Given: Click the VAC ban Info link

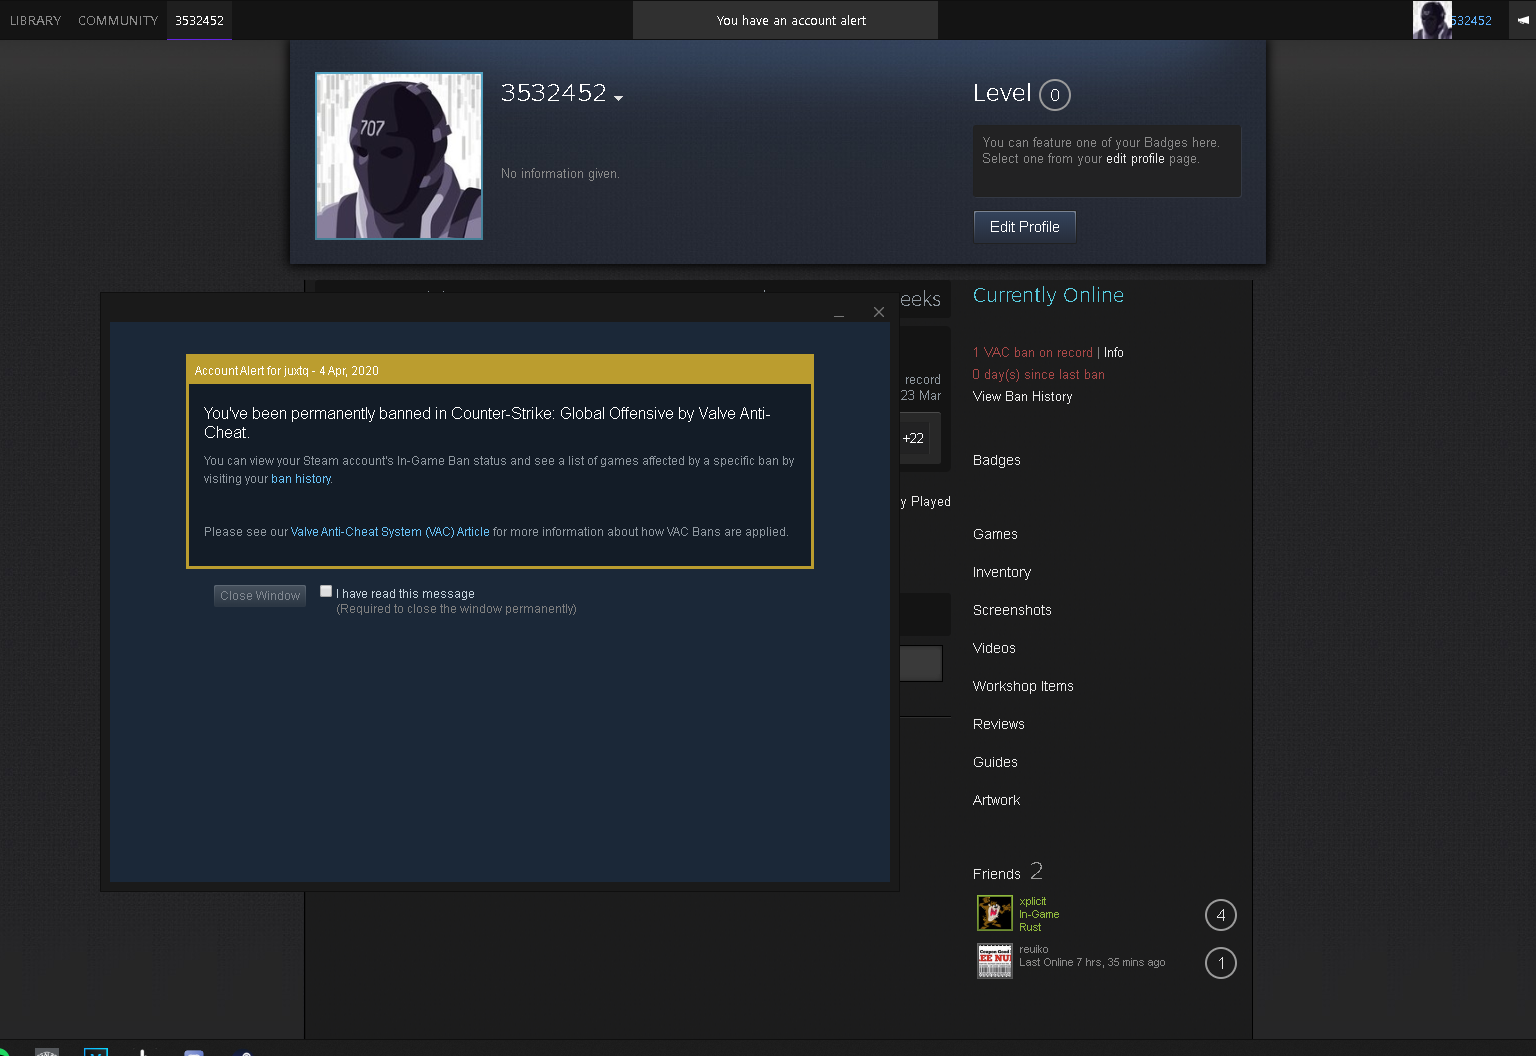Looking at the screenshot, I should click(x=1114, y=353).
